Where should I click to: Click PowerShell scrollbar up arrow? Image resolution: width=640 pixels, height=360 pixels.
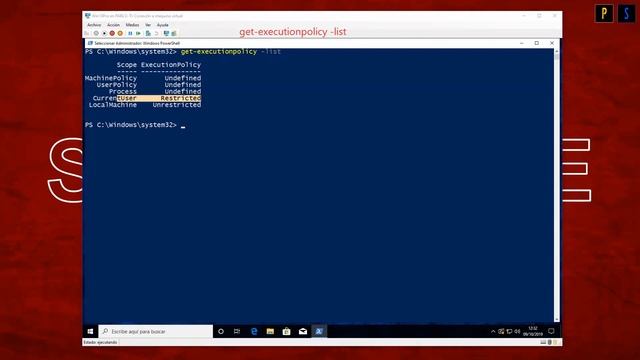point(556,51)
